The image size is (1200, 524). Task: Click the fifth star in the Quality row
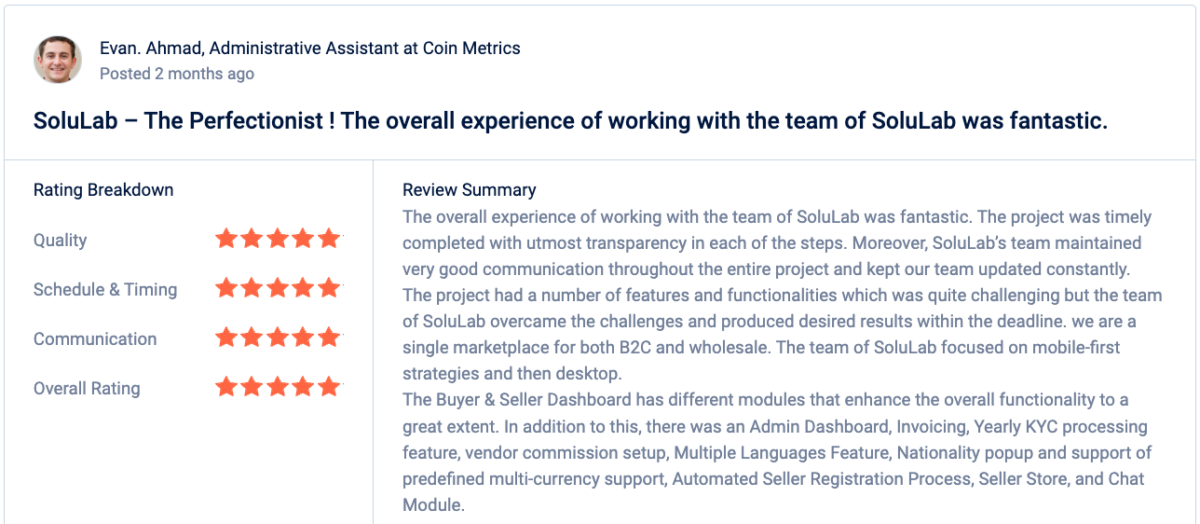pos(329,239)
